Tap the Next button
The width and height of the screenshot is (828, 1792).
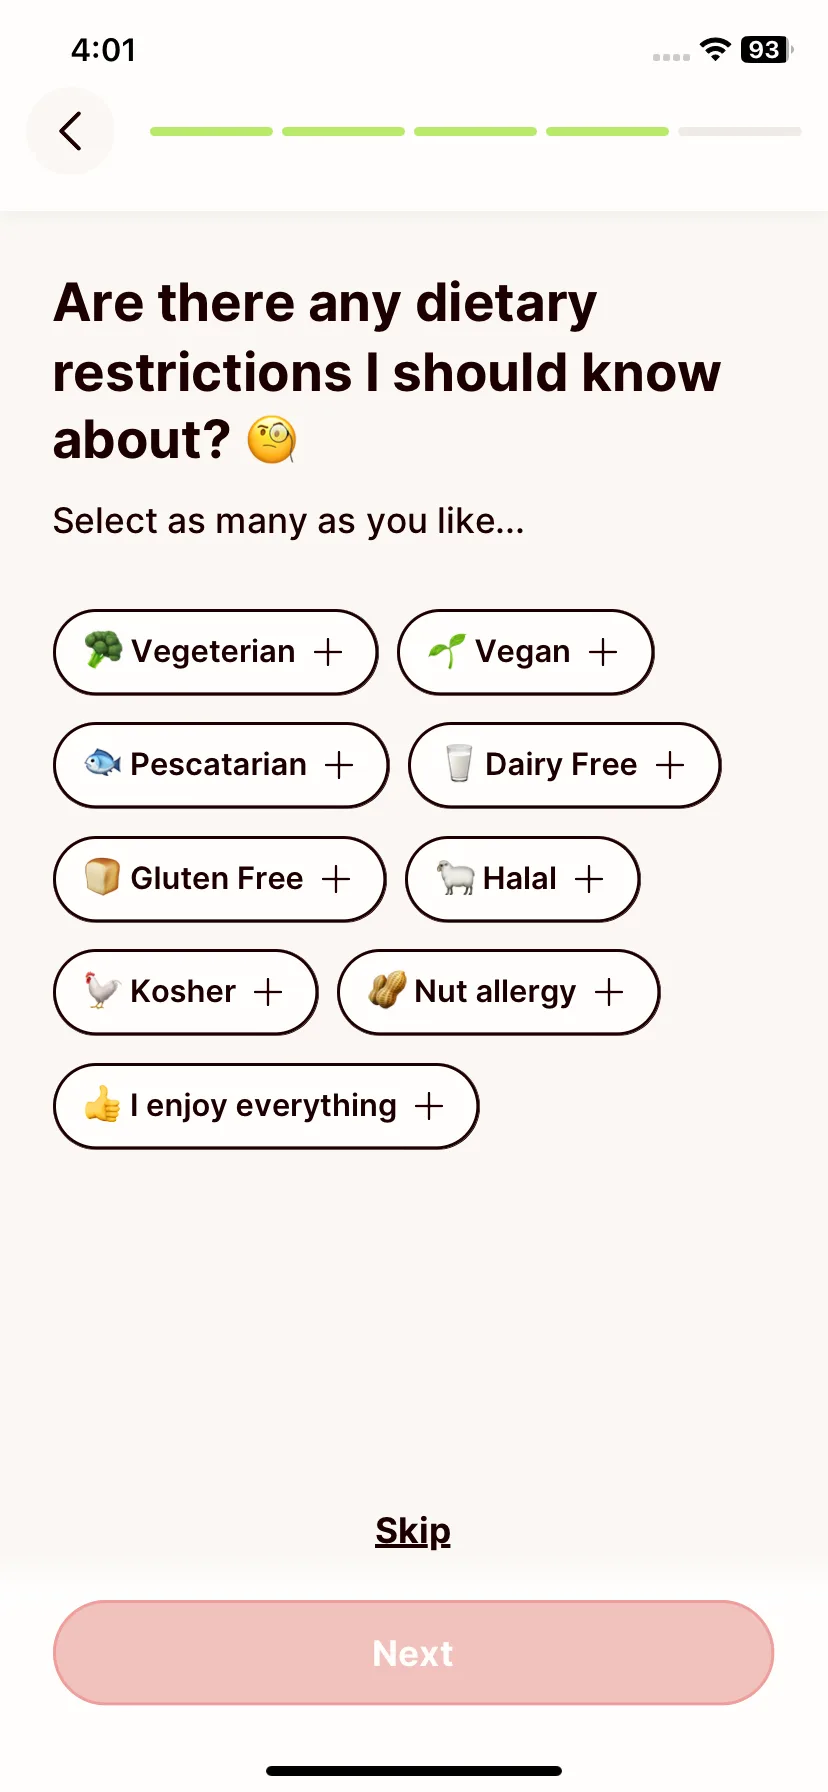coord(413,1653)
